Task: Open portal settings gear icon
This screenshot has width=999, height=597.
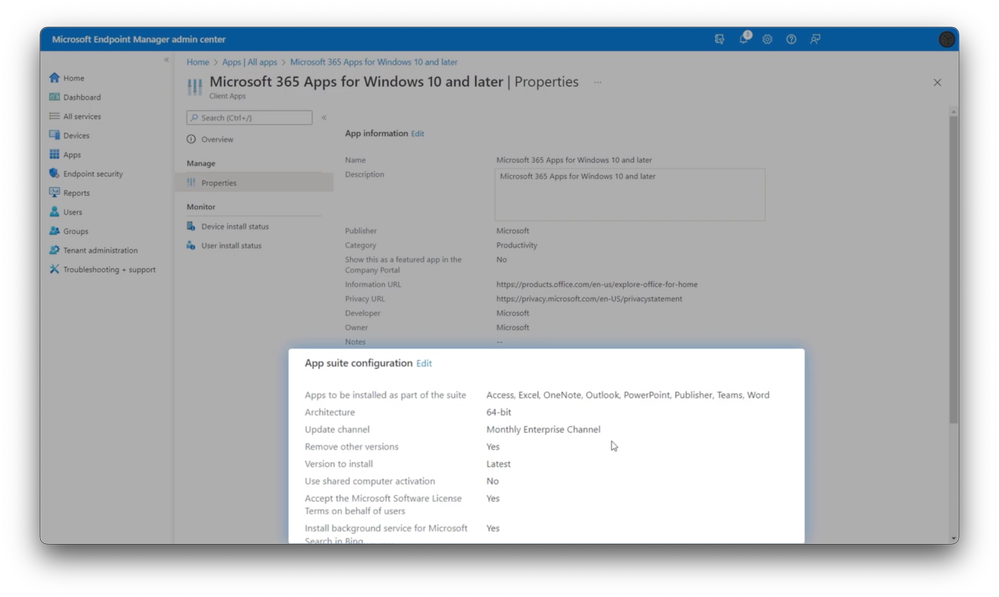Action: click(767, 39)
